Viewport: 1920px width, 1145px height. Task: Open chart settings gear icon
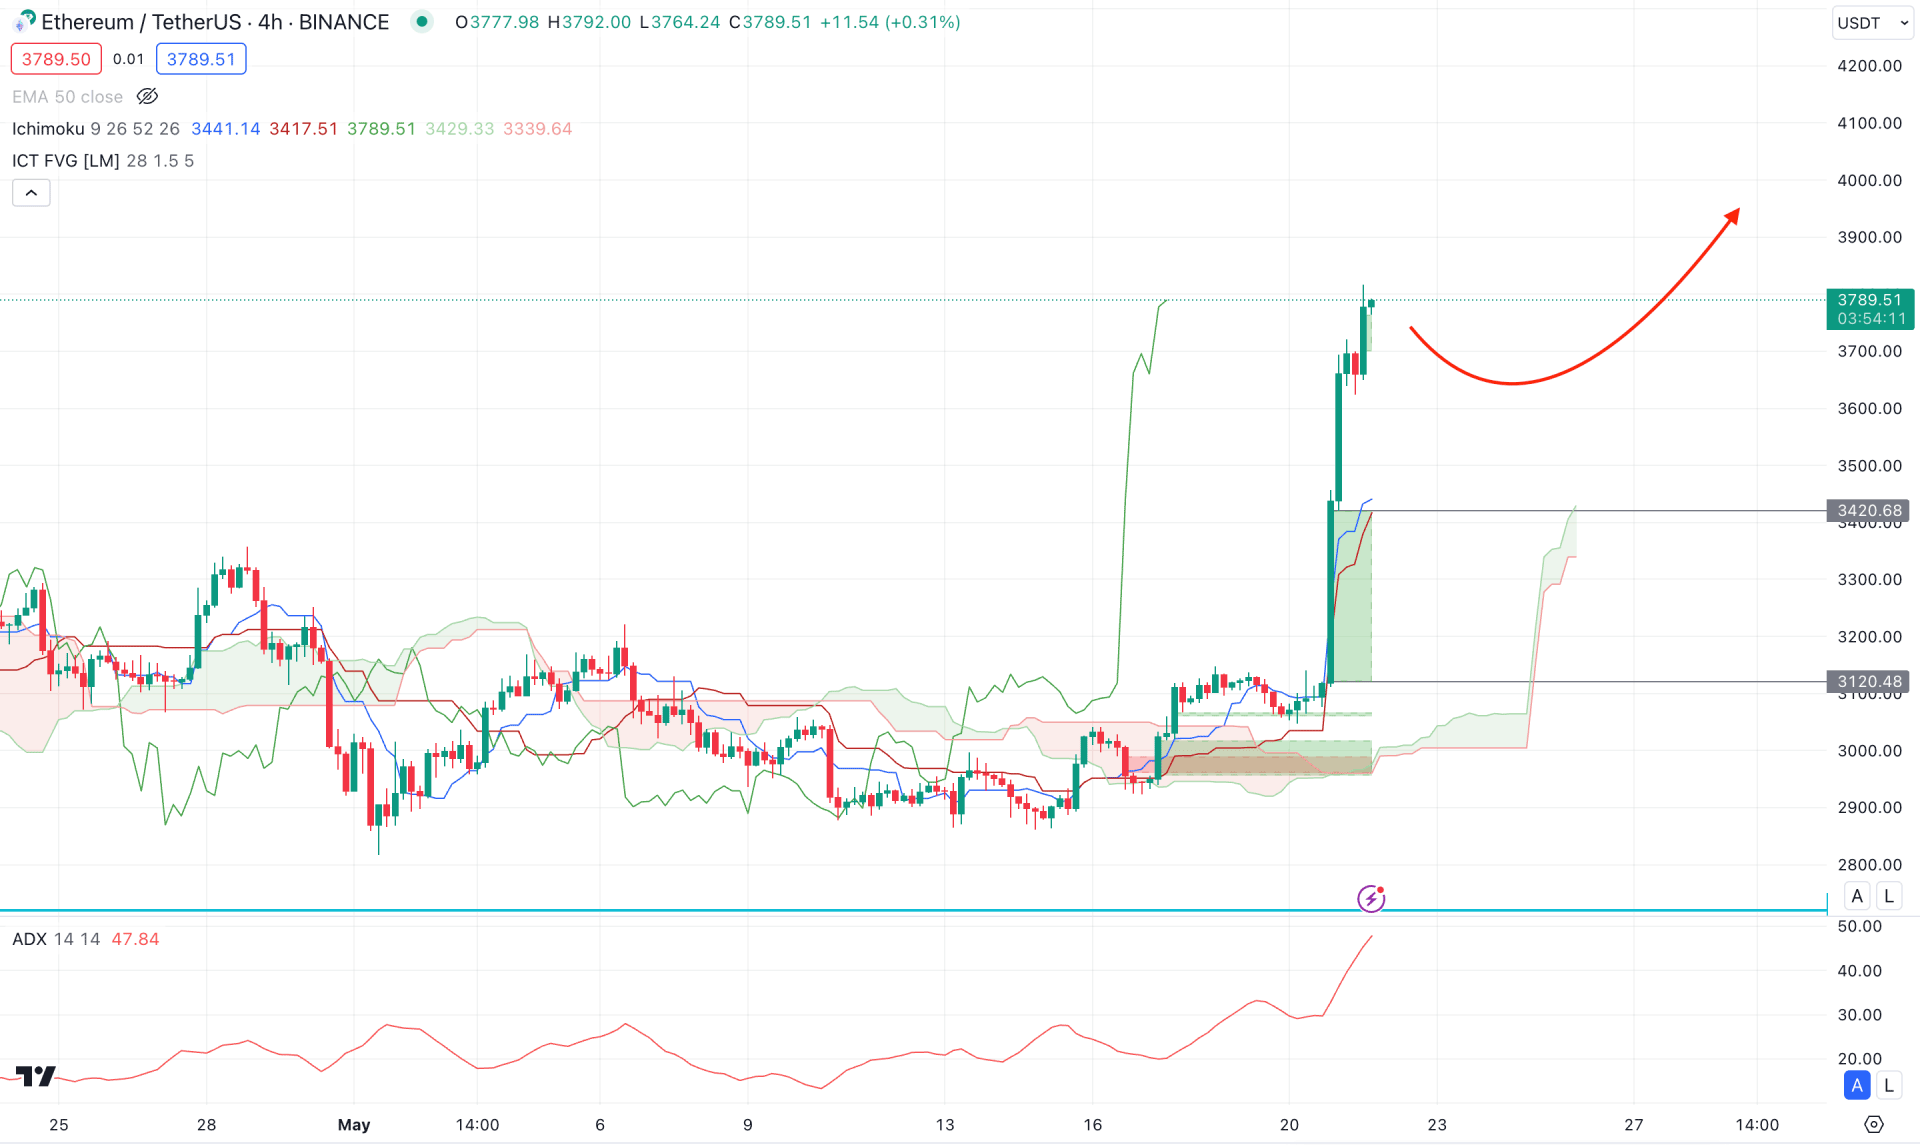pos(1874,1125)
